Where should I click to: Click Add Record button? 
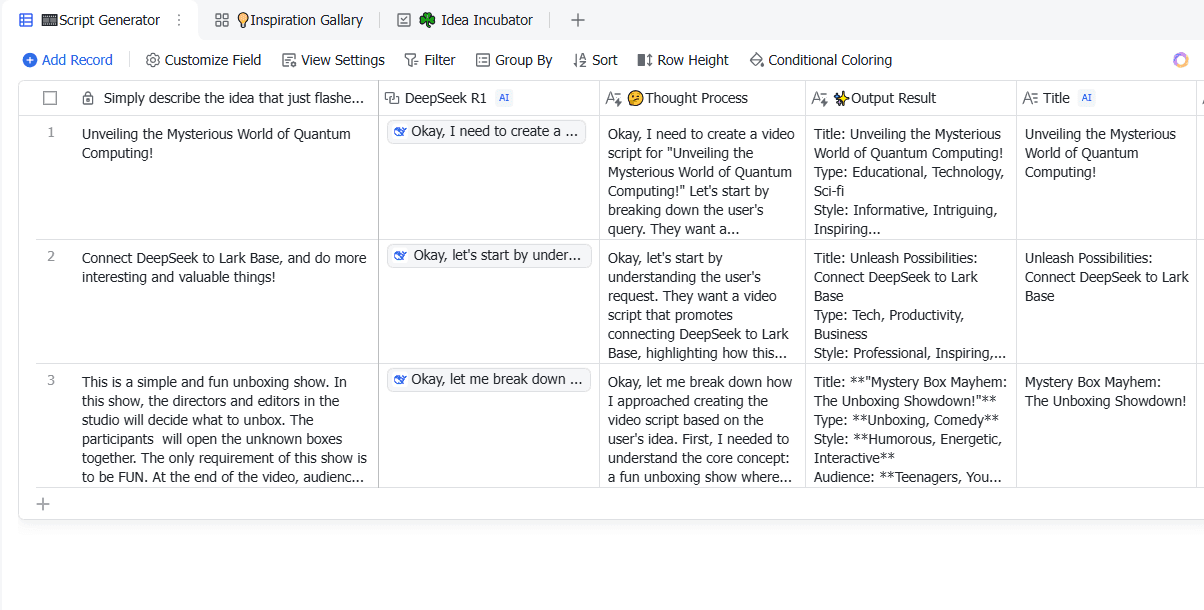coord(68,60)
